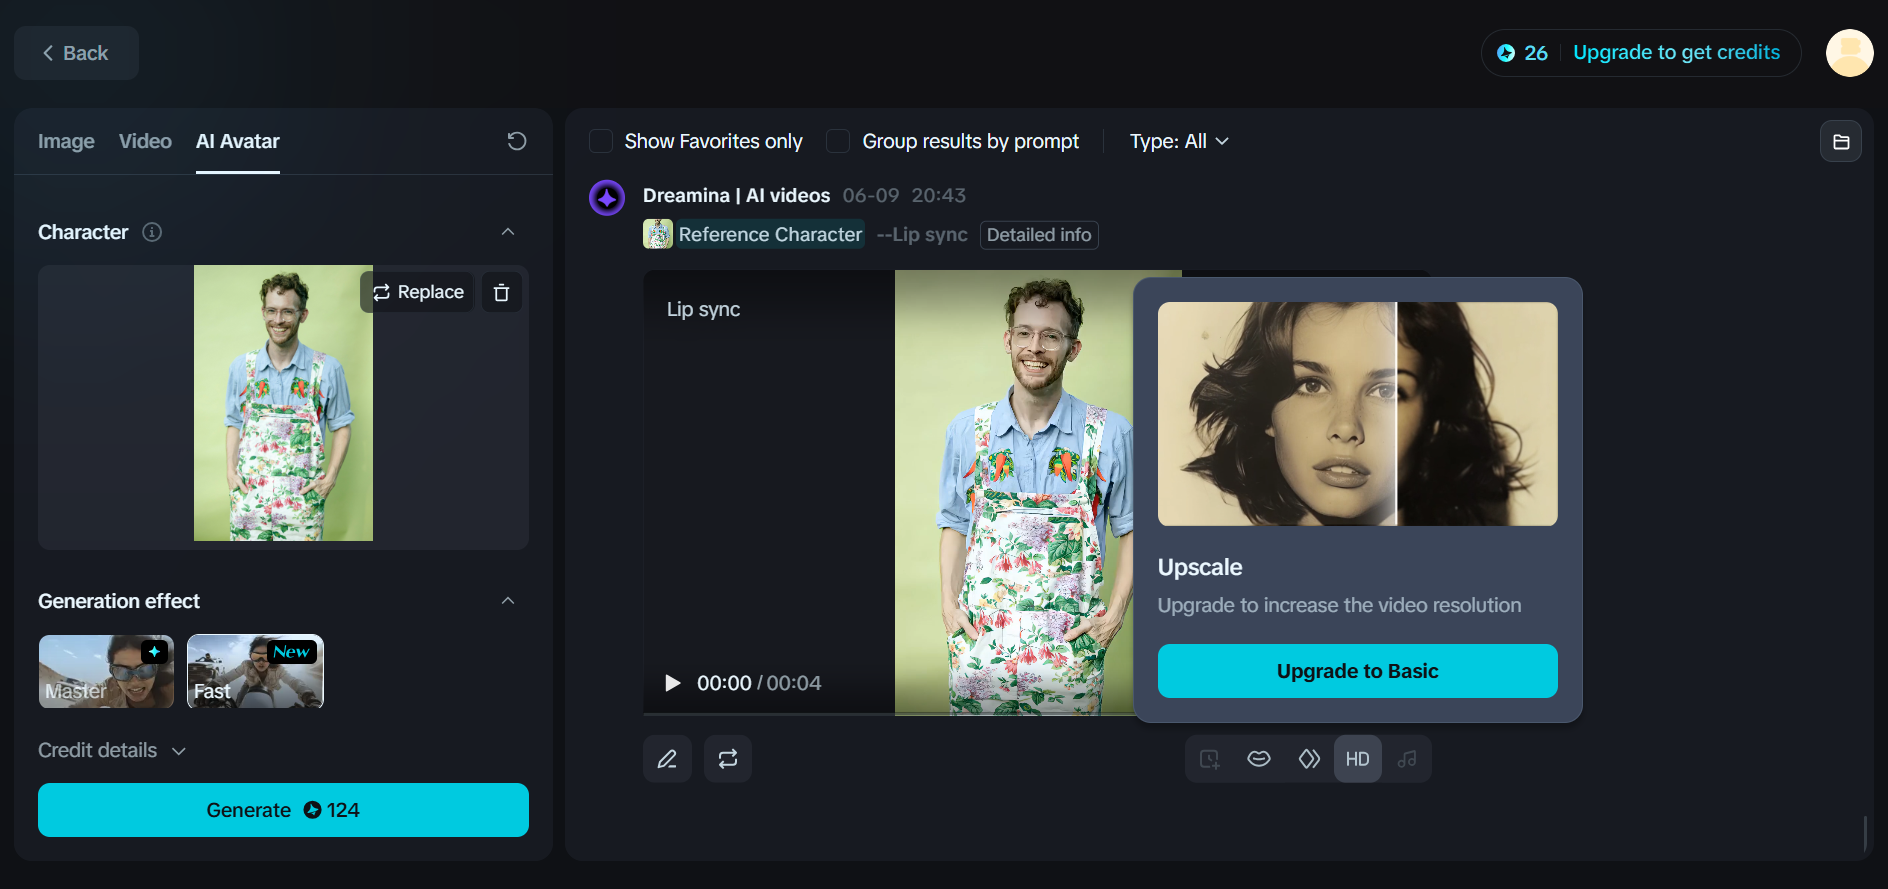The height and width of the screenshot is (889, 1888).
Task: Click the 06-09 20:43 timestamp
Action: pos(904,195)
